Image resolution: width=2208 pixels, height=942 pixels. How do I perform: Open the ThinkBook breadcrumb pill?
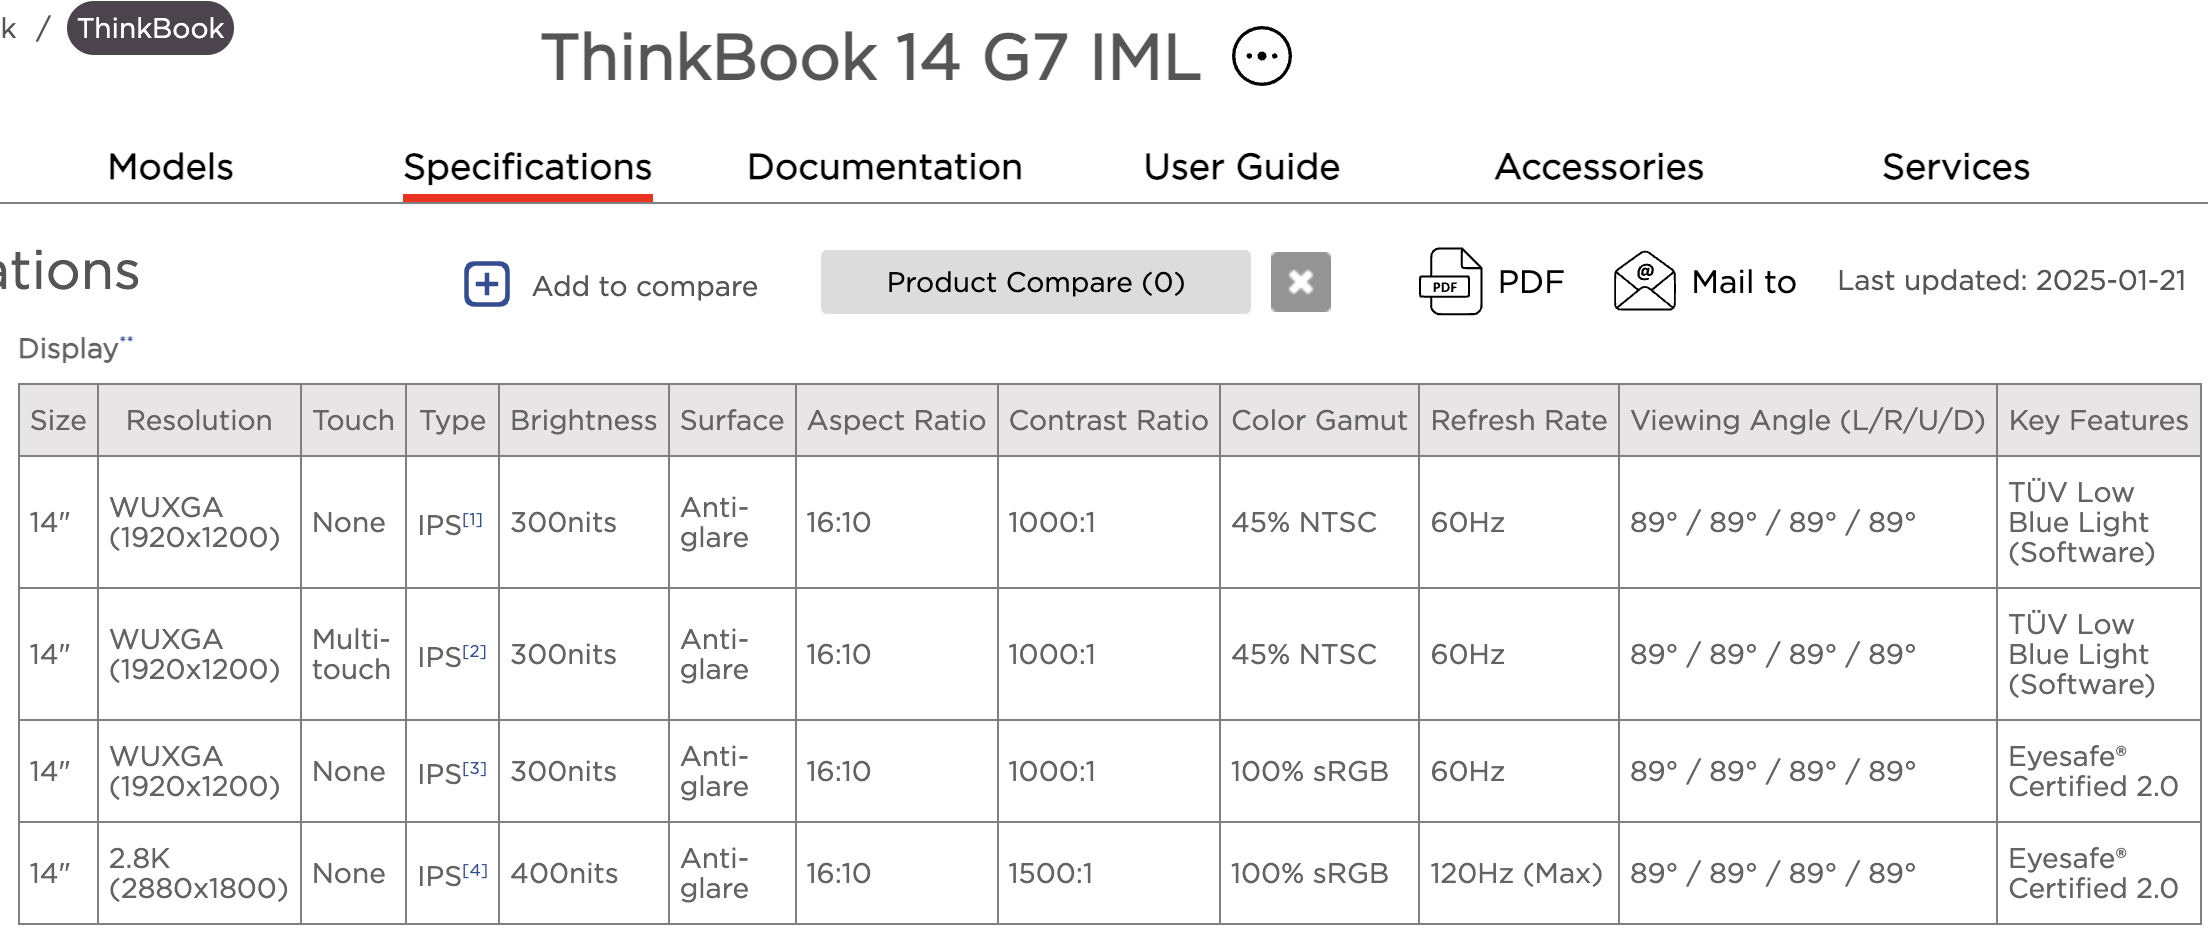pyautogui.click(x=150, y=28)
